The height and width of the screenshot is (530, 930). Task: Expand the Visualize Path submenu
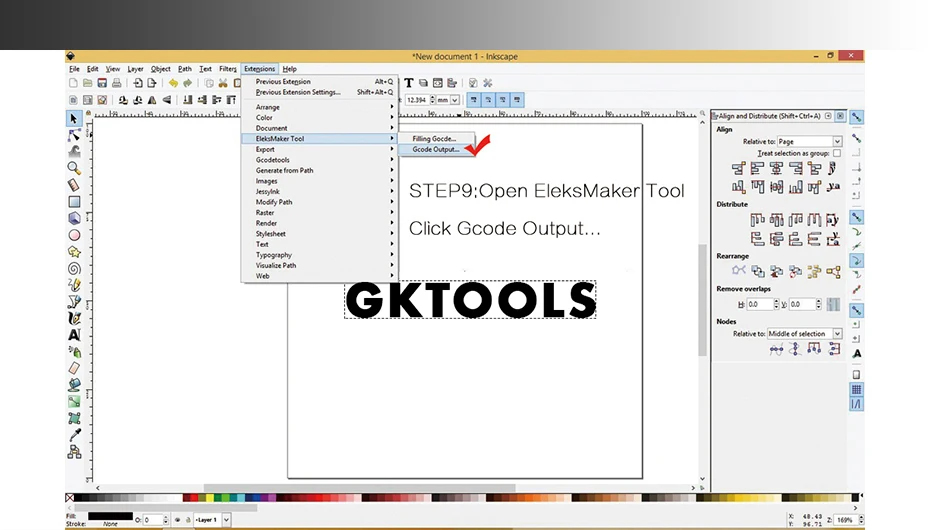point(319,266)
